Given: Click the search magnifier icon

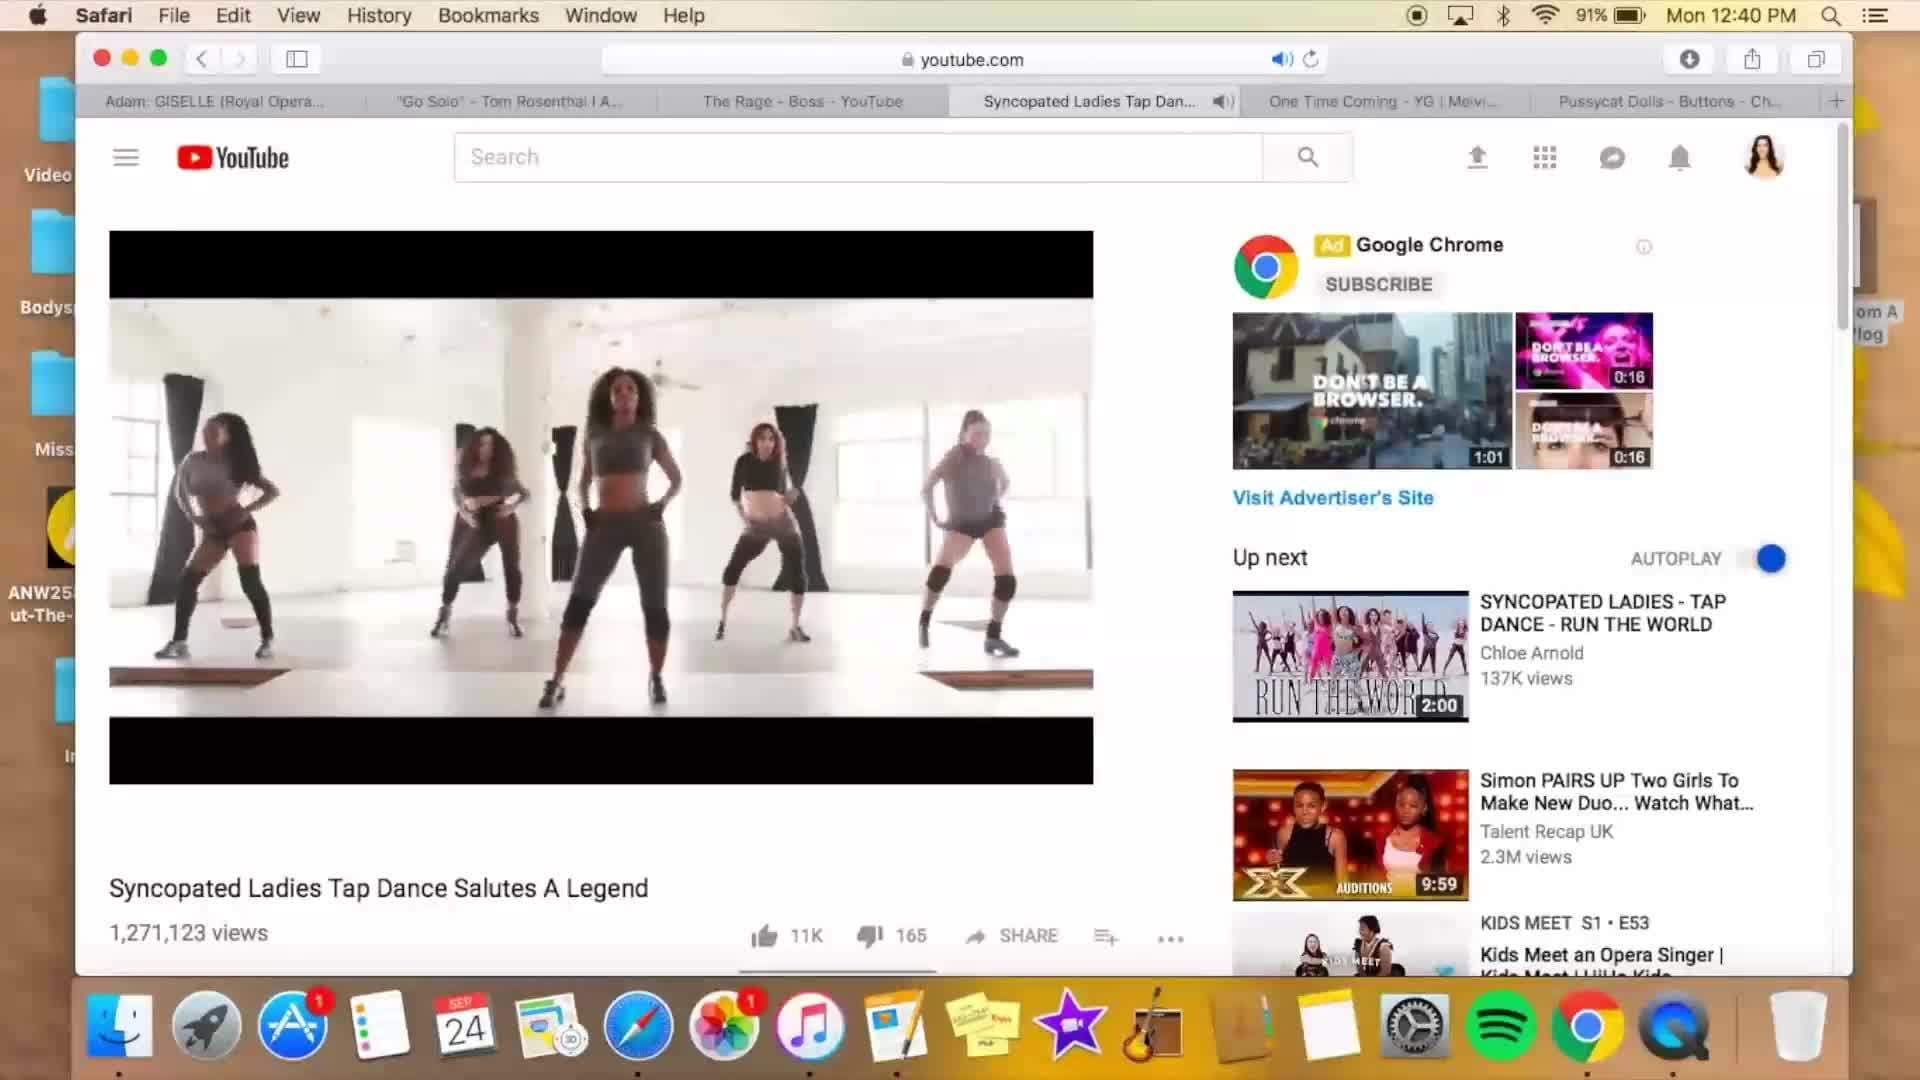Looking at the screenshot, I should [1308, 157].
